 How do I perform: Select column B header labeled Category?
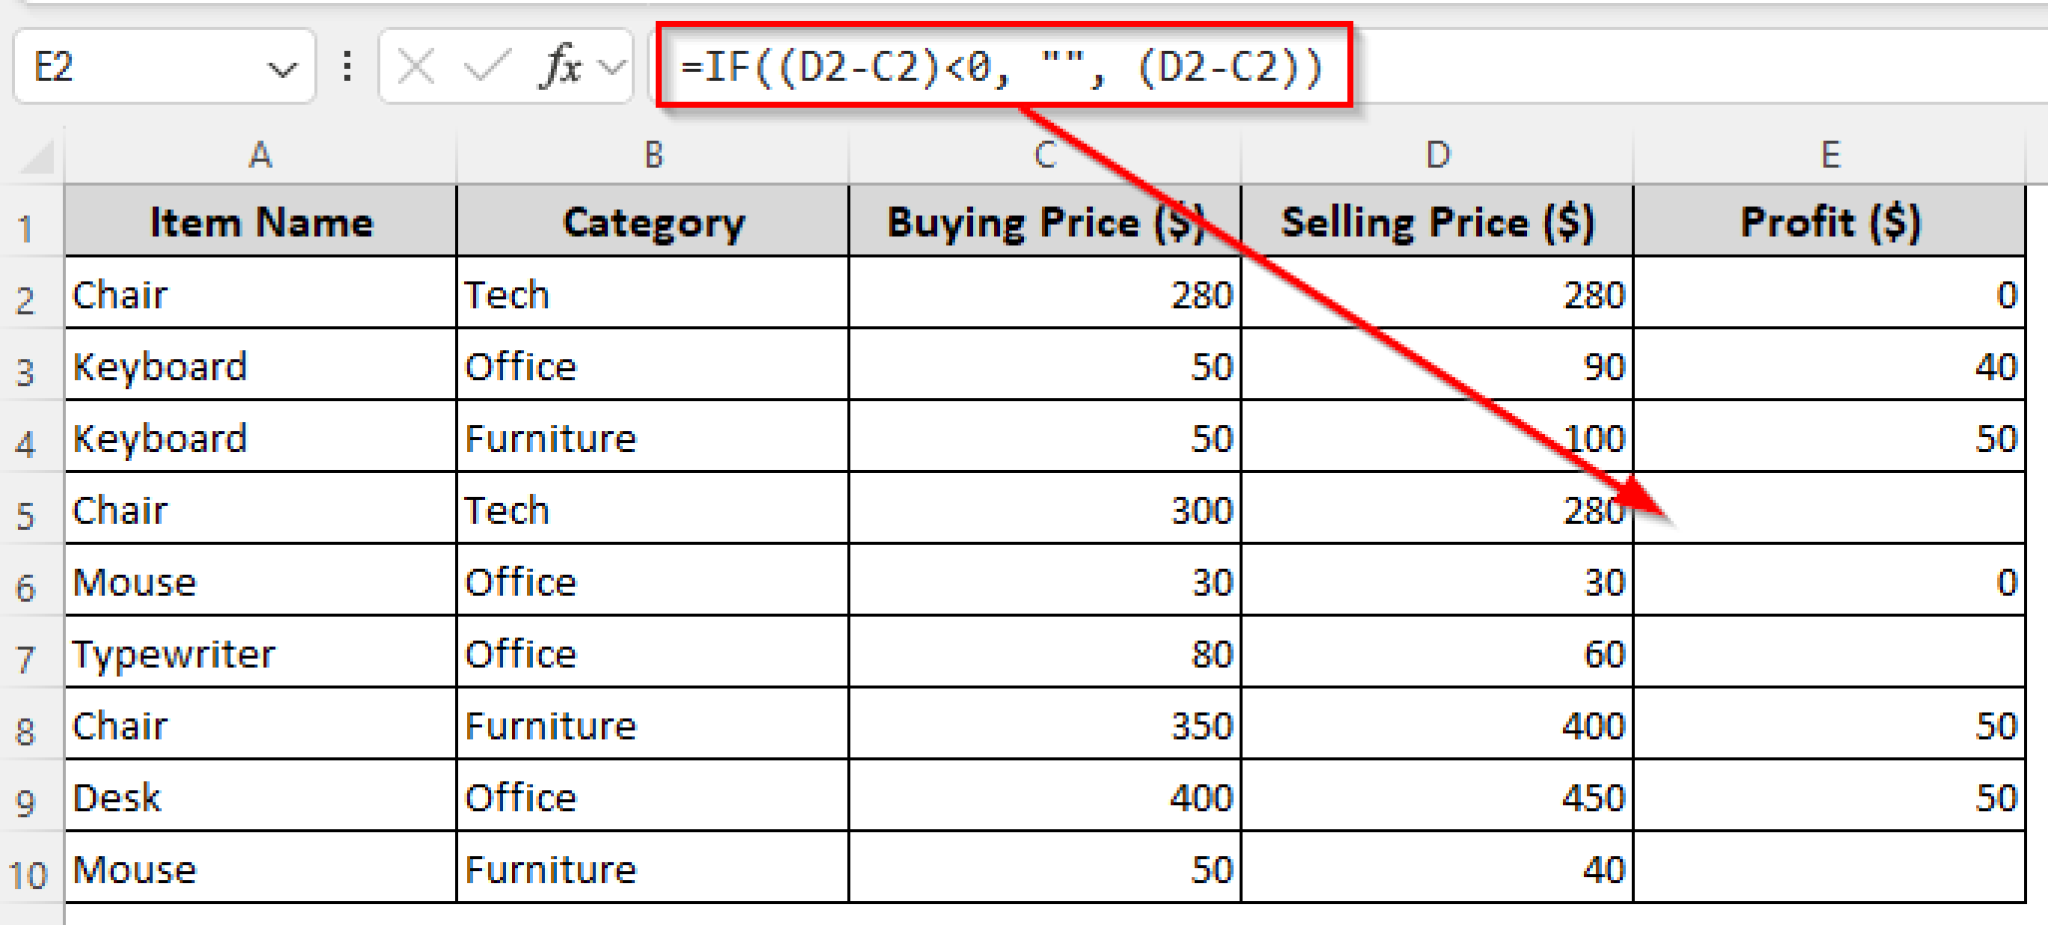point(653,155)
